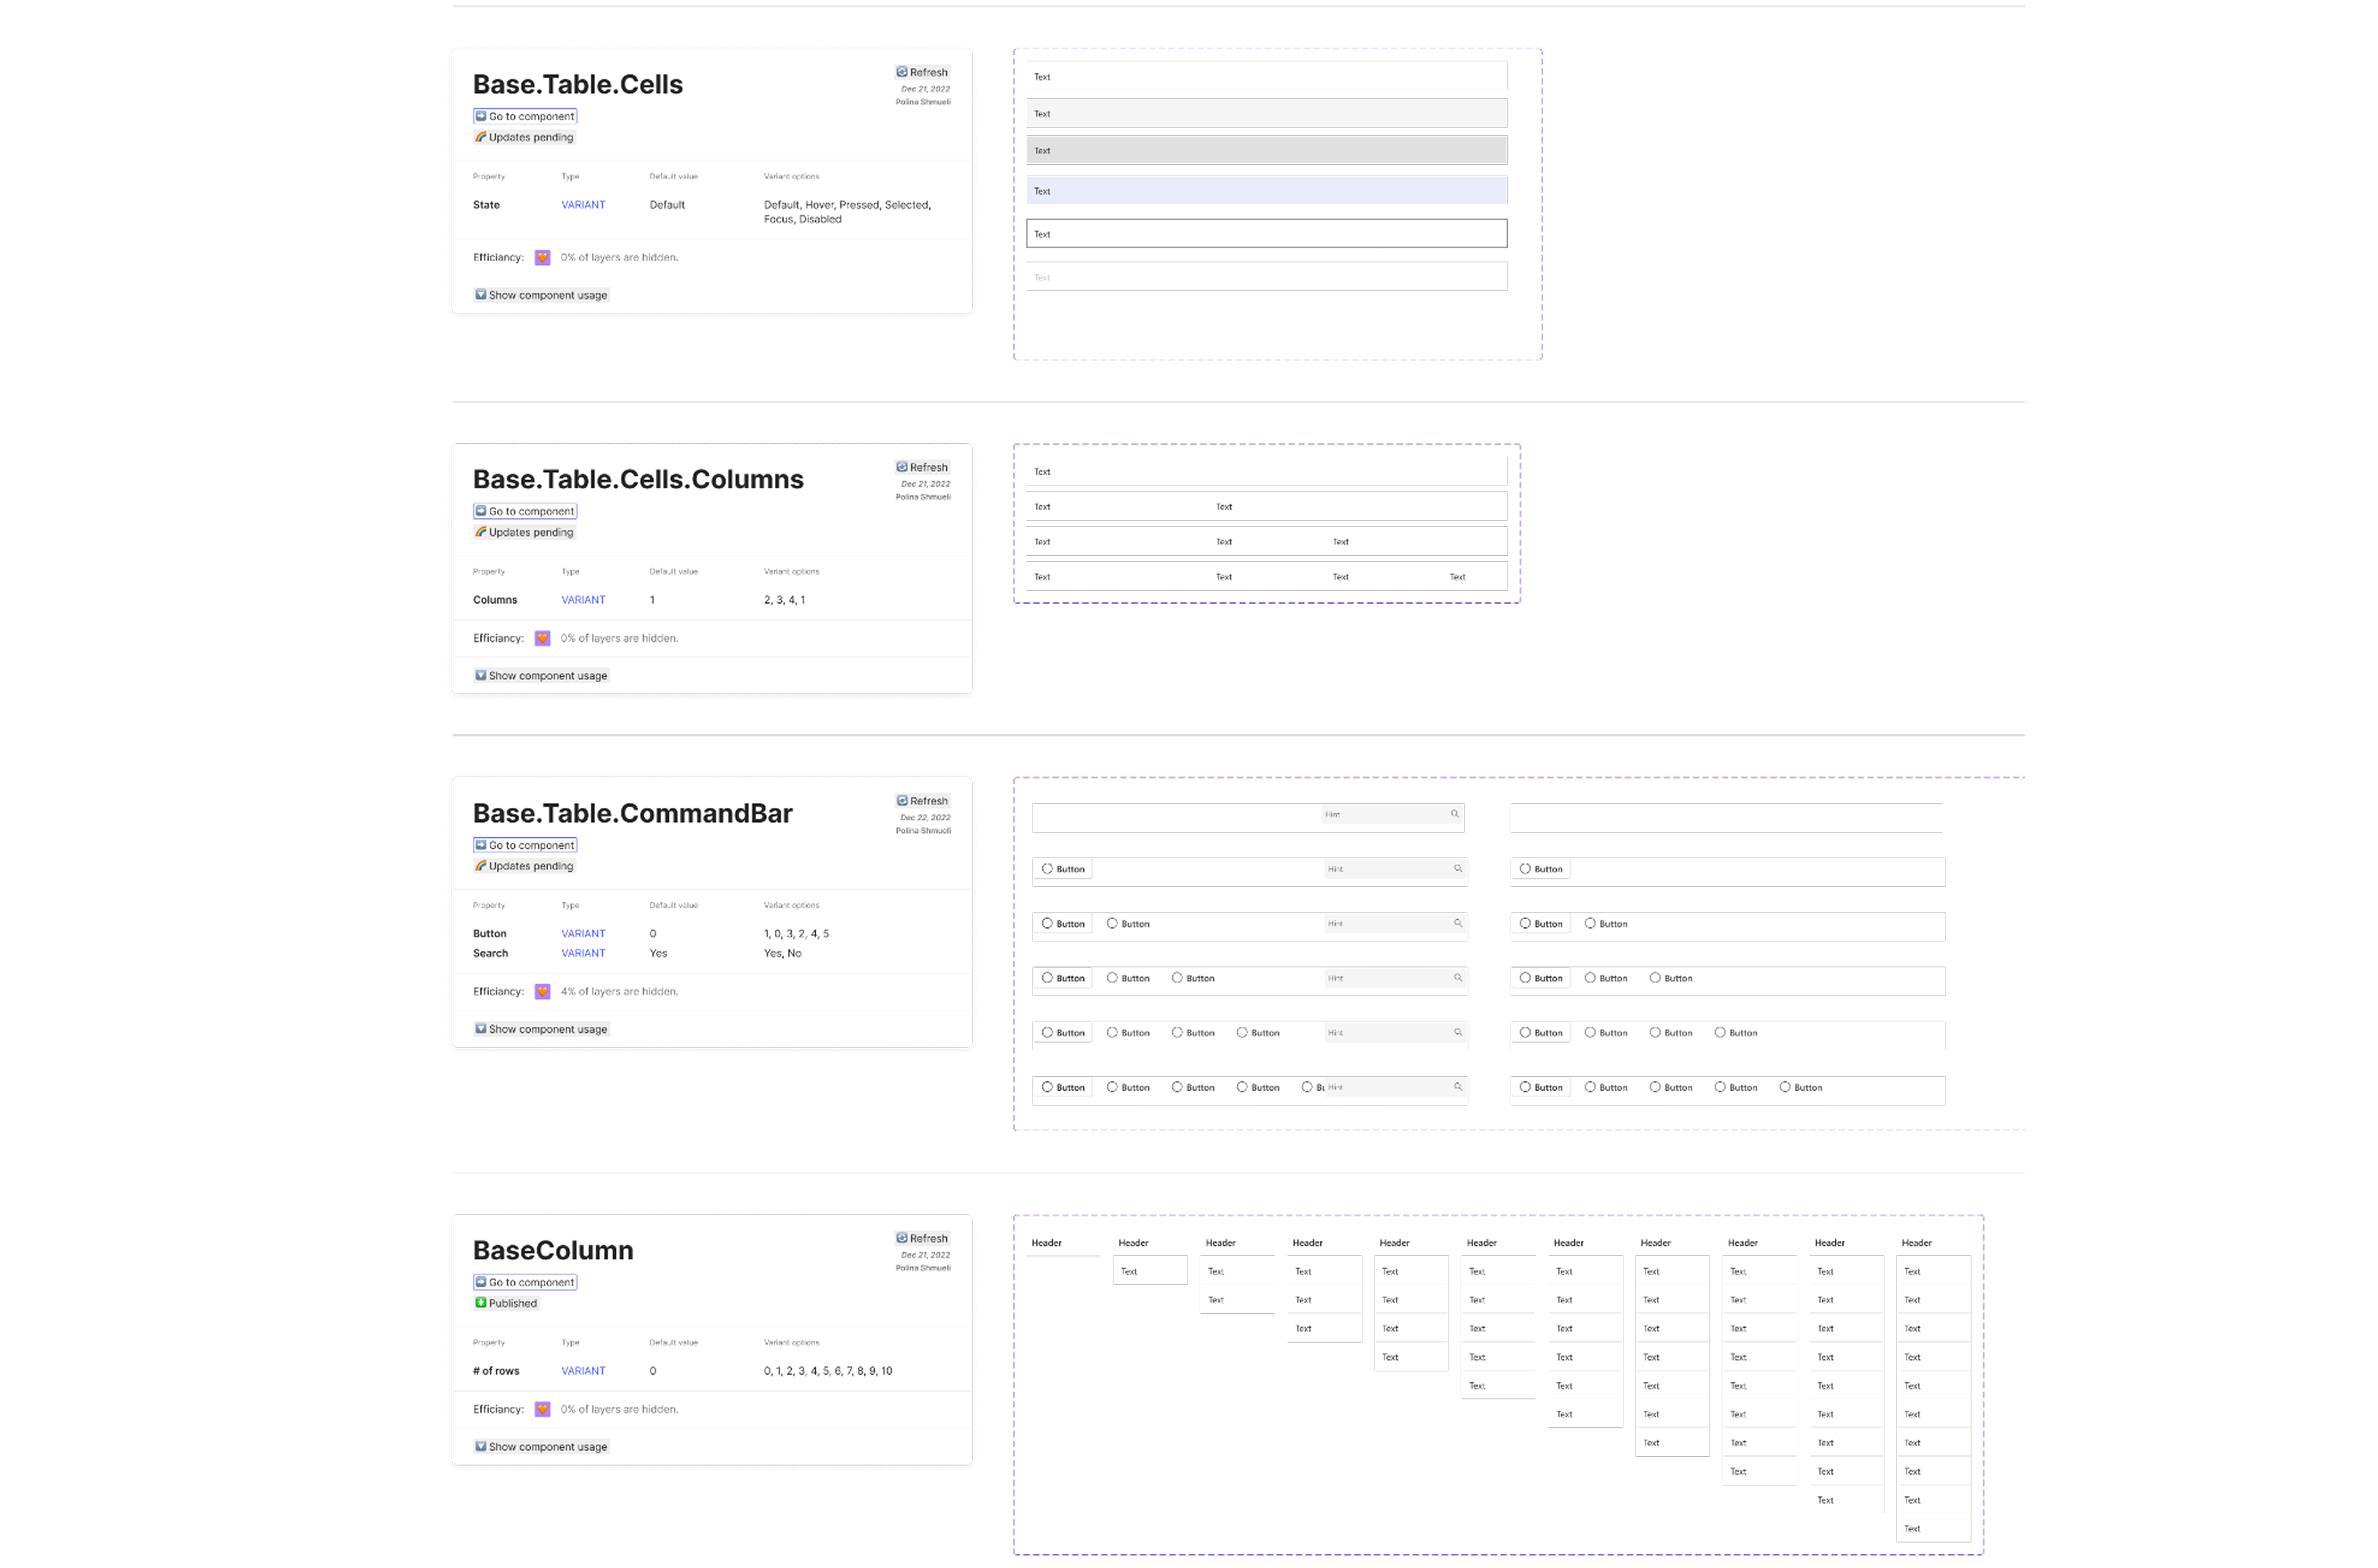
Task: Click the Text cell in the one-row Header column
Action: [x=1149, y=1271]
